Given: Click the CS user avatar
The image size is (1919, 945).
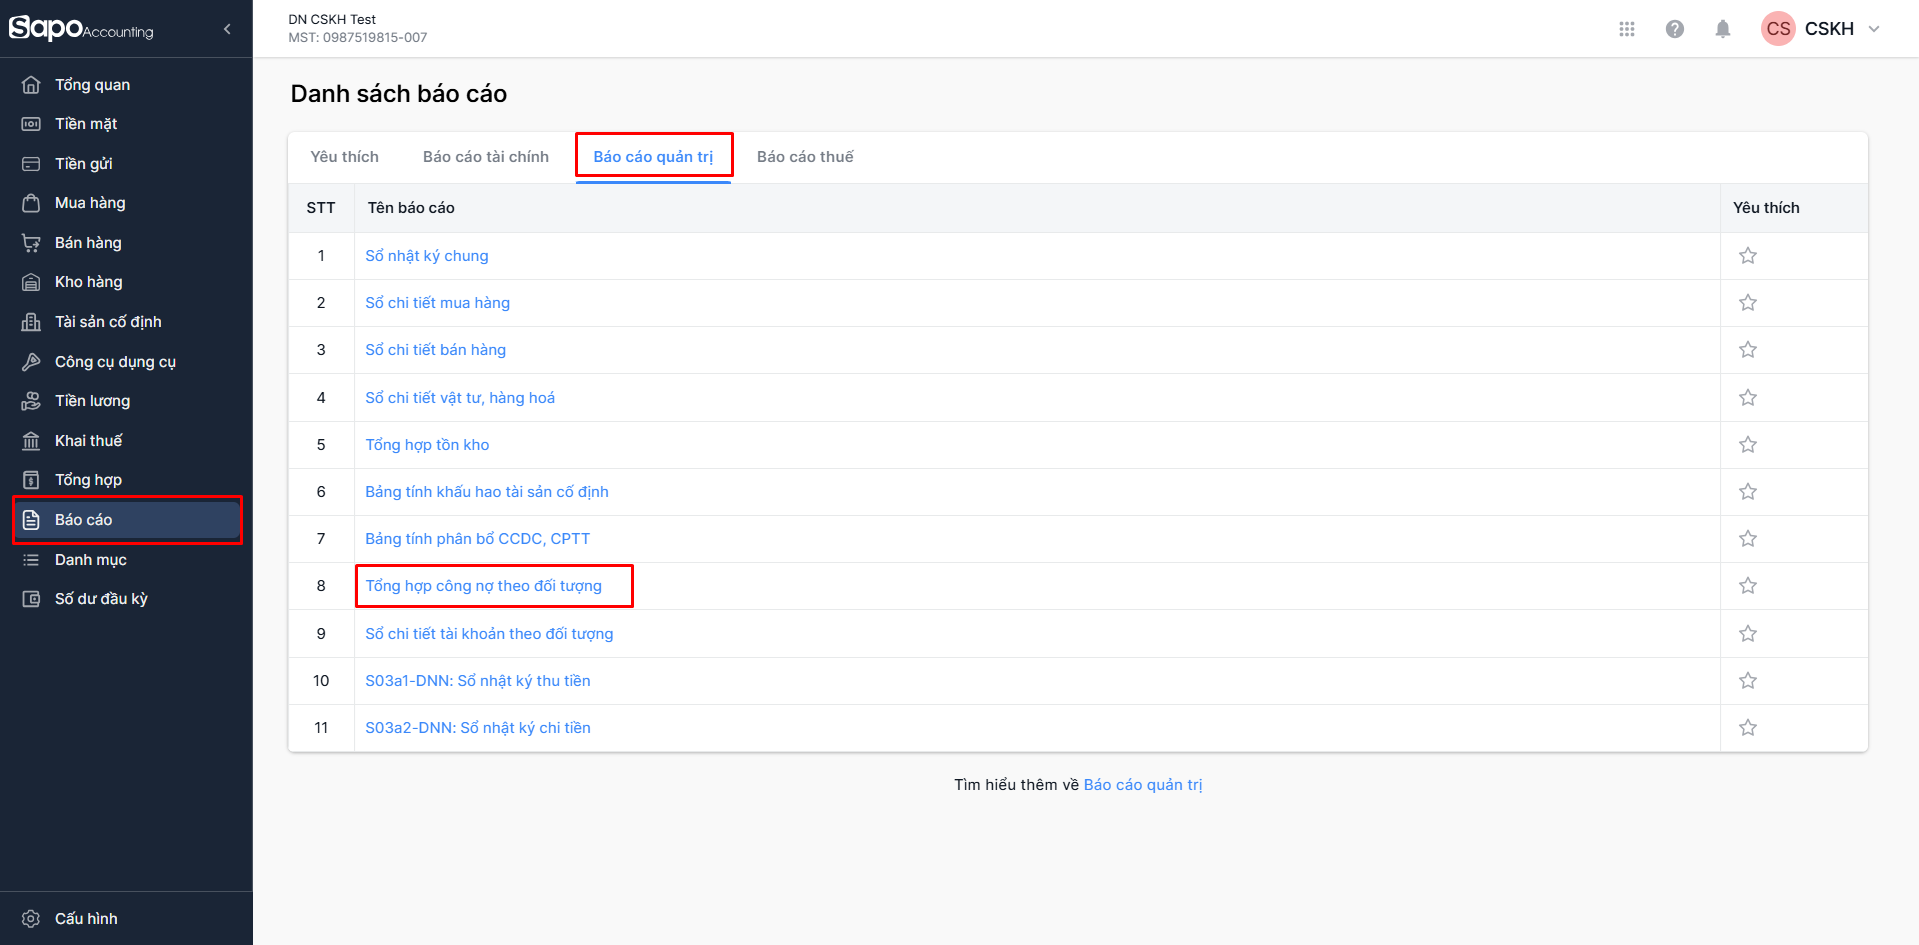Looking at the screenshot, I should tap(1778, 29).
